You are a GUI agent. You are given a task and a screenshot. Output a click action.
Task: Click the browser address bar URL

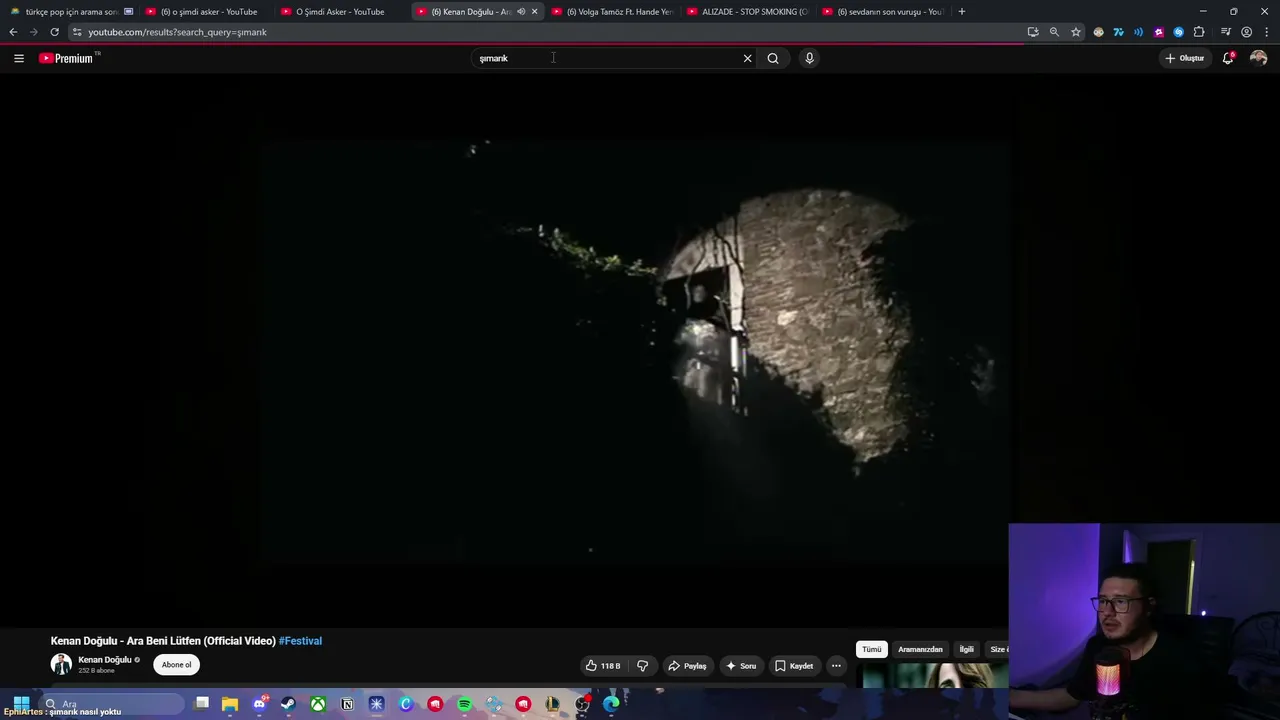pyautogui.click(x=177, y=32)
